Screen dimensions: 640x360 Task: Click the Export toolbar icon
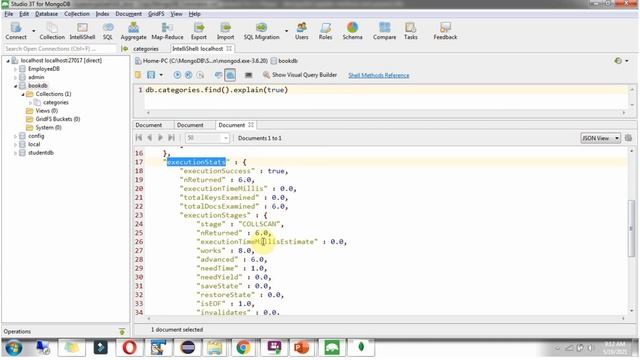click(x=199, y=31)
